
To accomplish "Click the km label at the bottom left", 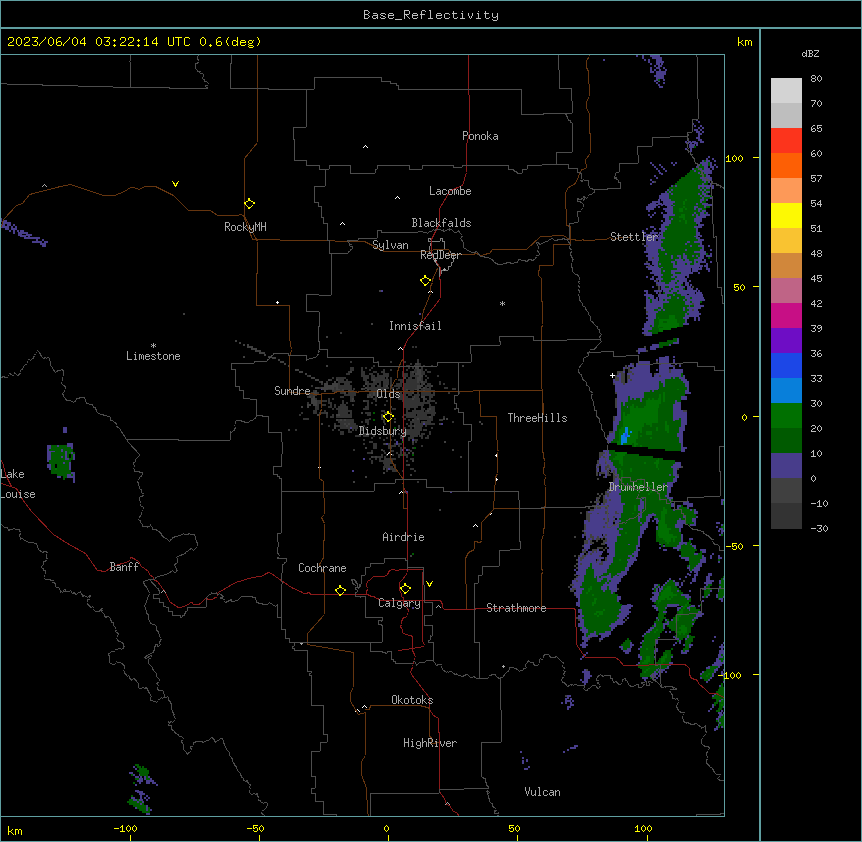I will coord(14,830).
